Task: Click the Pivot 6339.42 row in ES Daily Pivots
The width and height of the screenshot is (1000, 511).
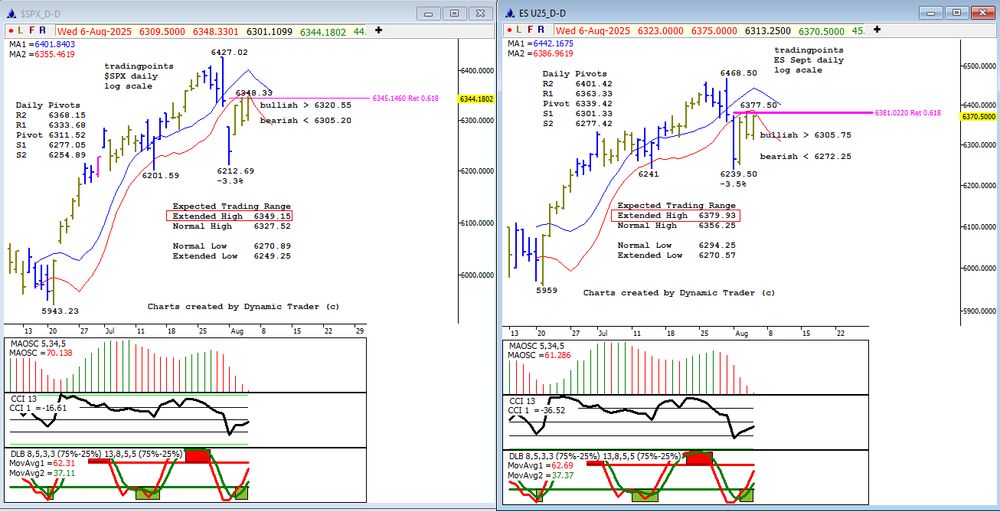Action: coord(578,103)
